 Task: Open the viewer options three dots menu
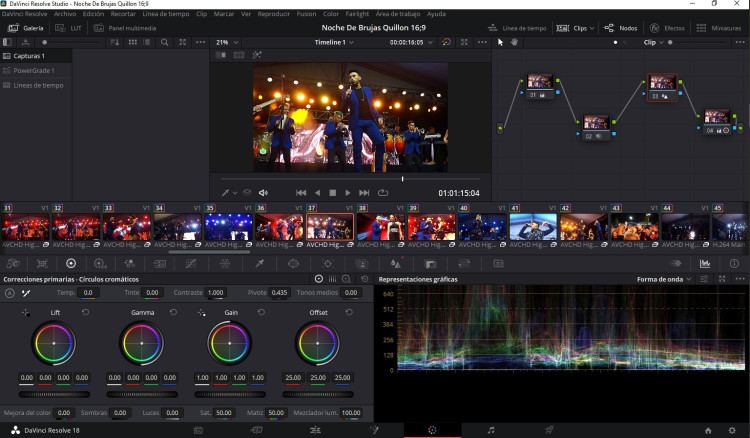[x=482, y=42]
